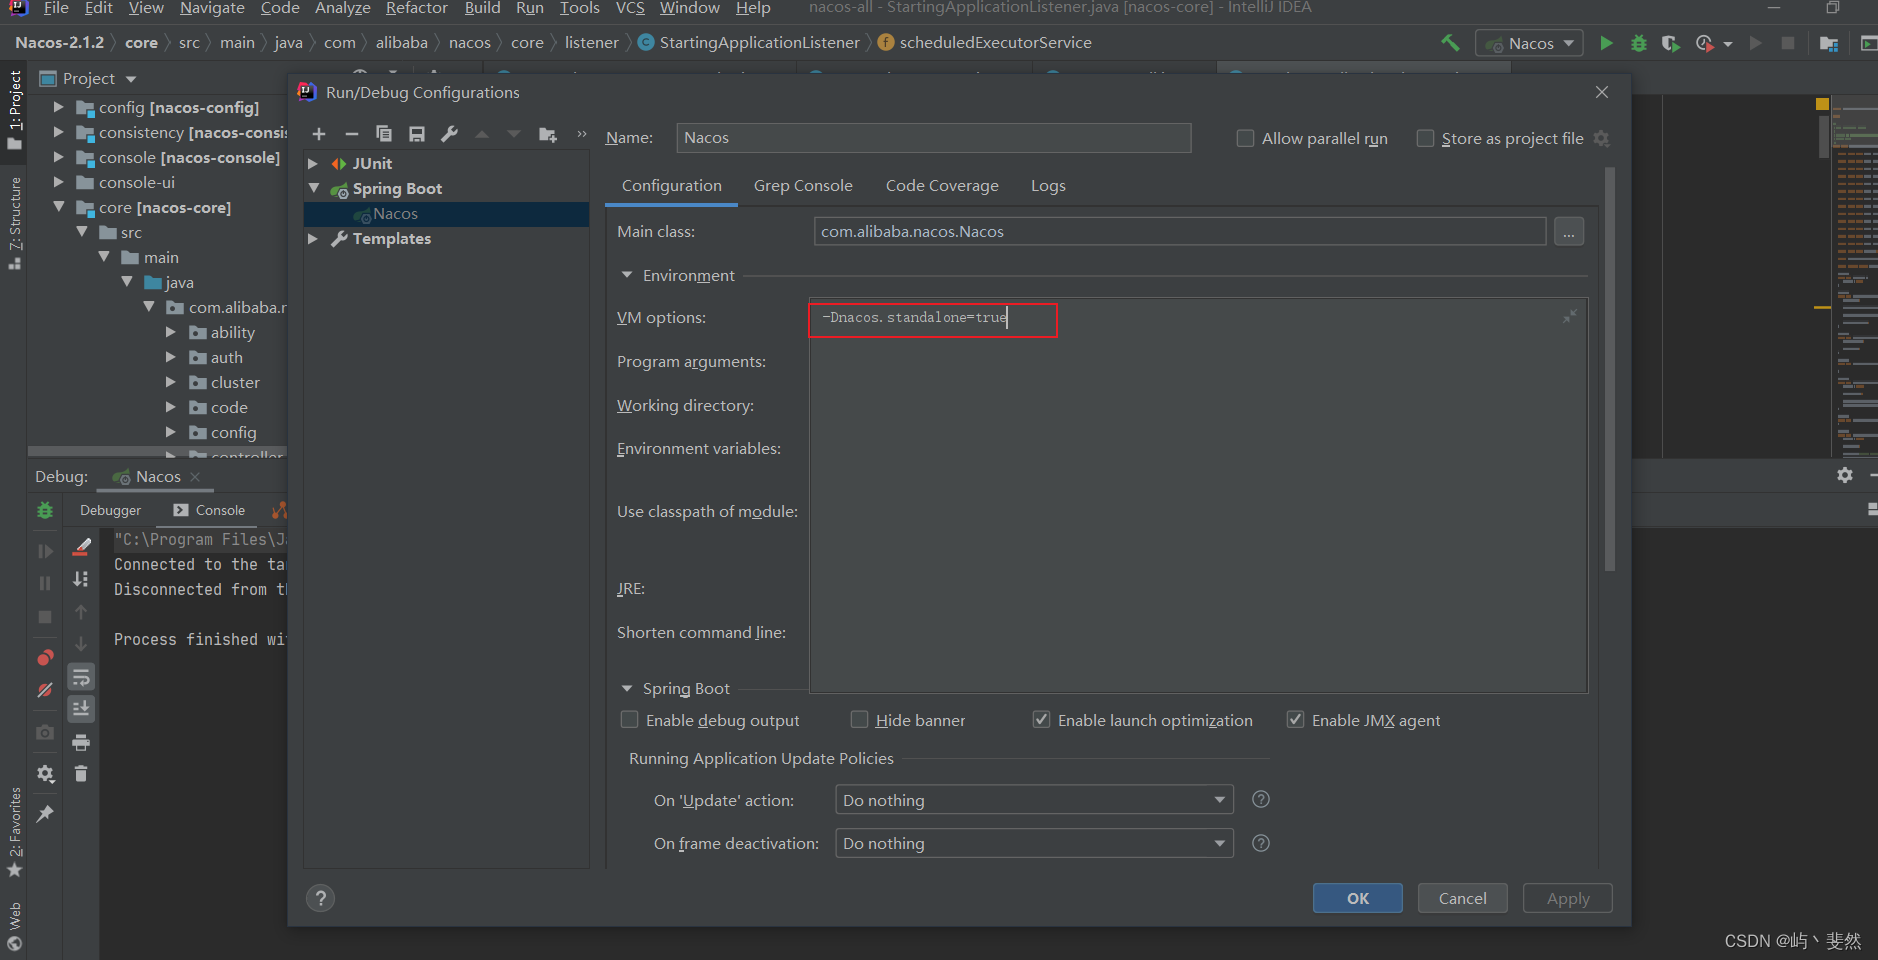Save configuration using floppy disk icon
The height and width of the screenshot is (960, 1878).
point(417,134)
